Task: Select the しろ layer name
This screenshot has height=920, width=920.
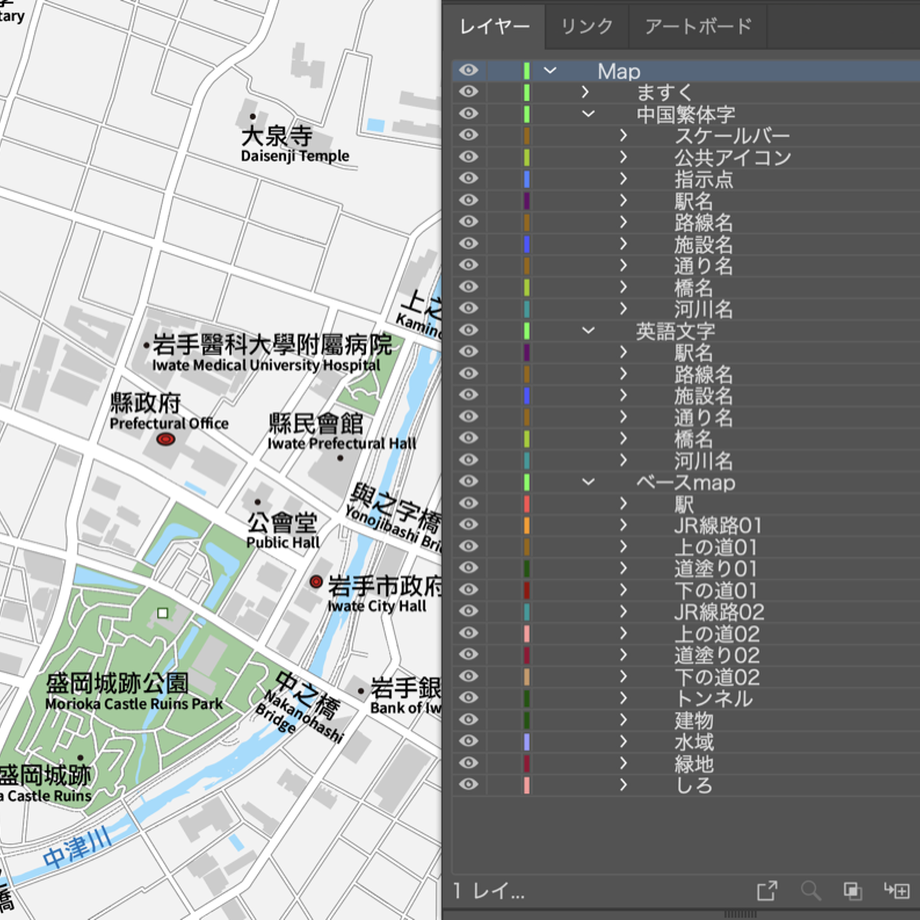Action: (x=694, y=785)
